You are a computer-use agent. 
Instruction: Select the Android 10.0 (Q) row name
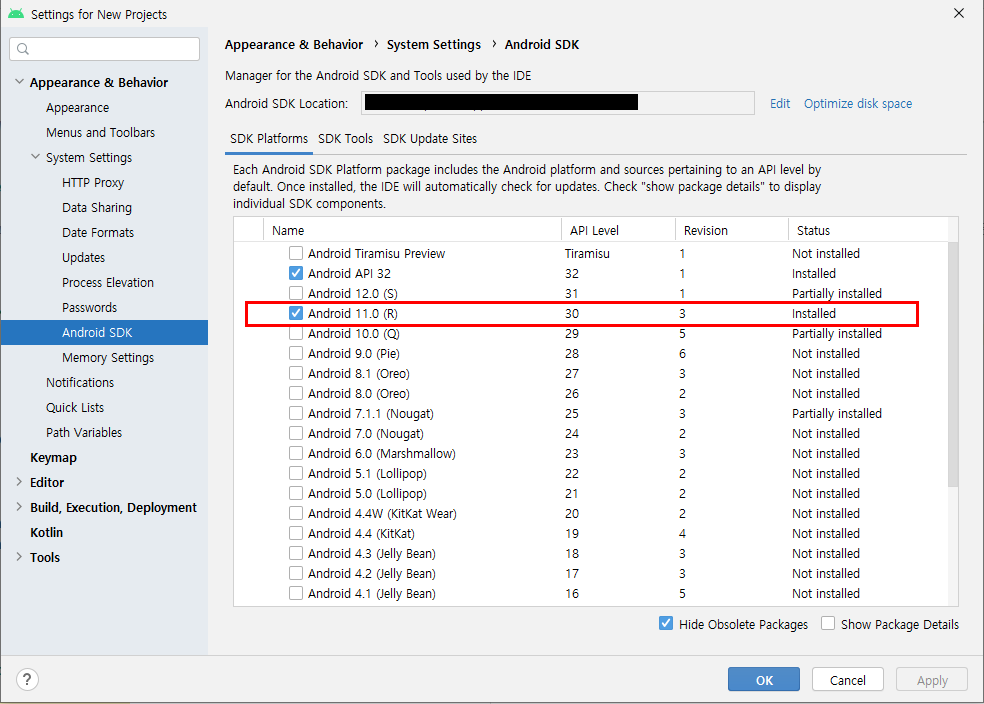point(353,334)
